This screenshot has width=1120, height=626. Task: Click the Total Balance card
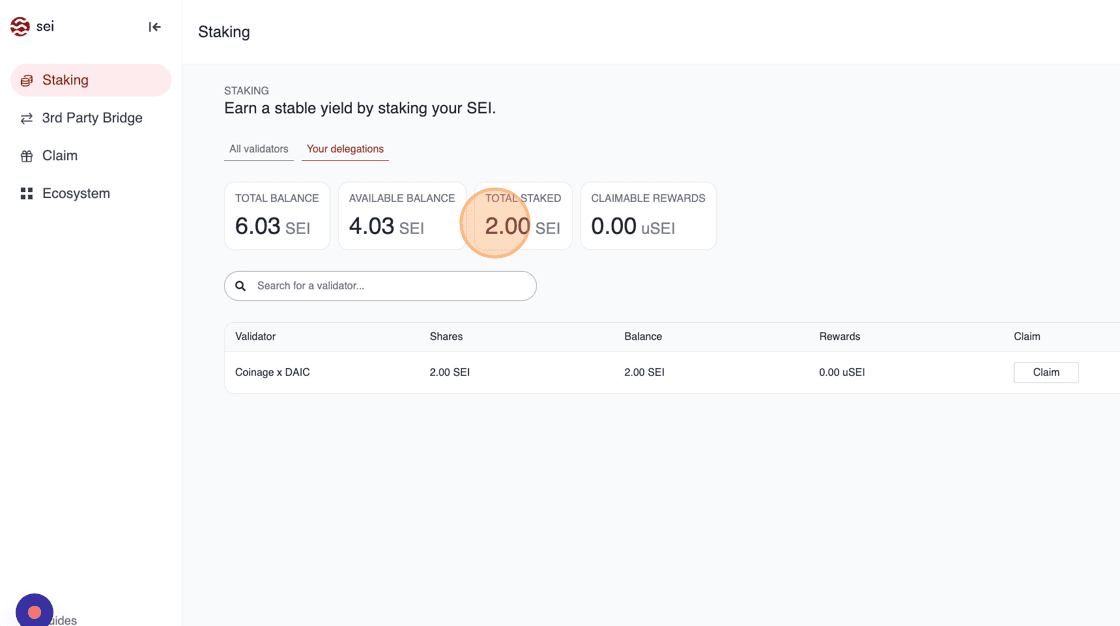pos(277,216)
